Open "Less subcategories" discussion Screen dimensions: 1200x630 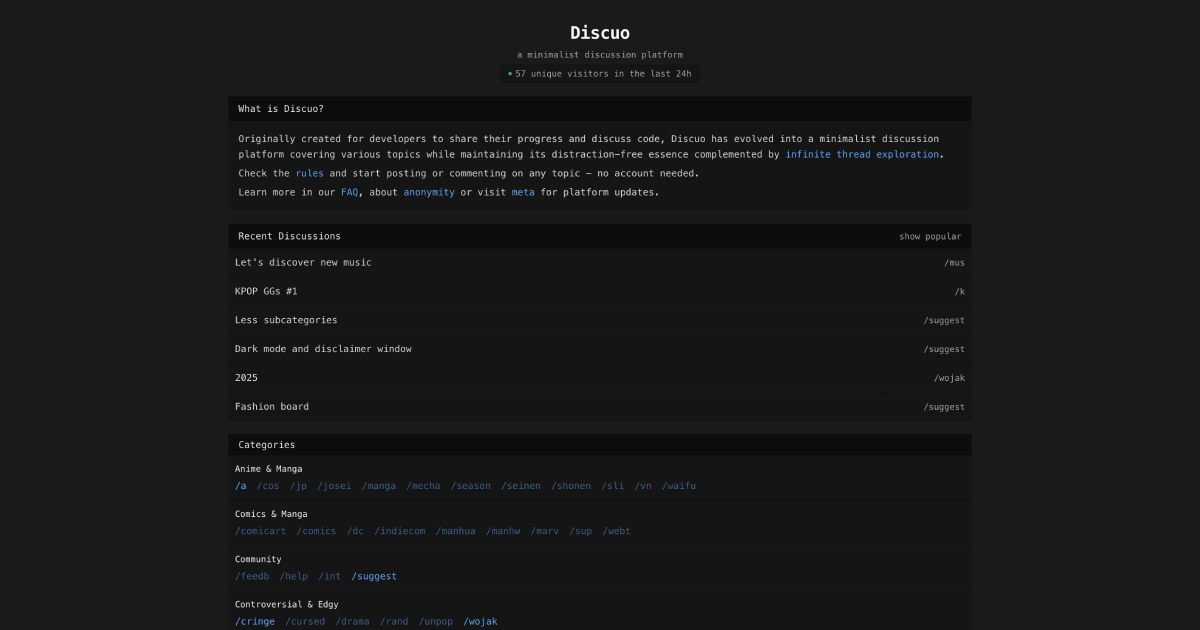click(286, 321)
